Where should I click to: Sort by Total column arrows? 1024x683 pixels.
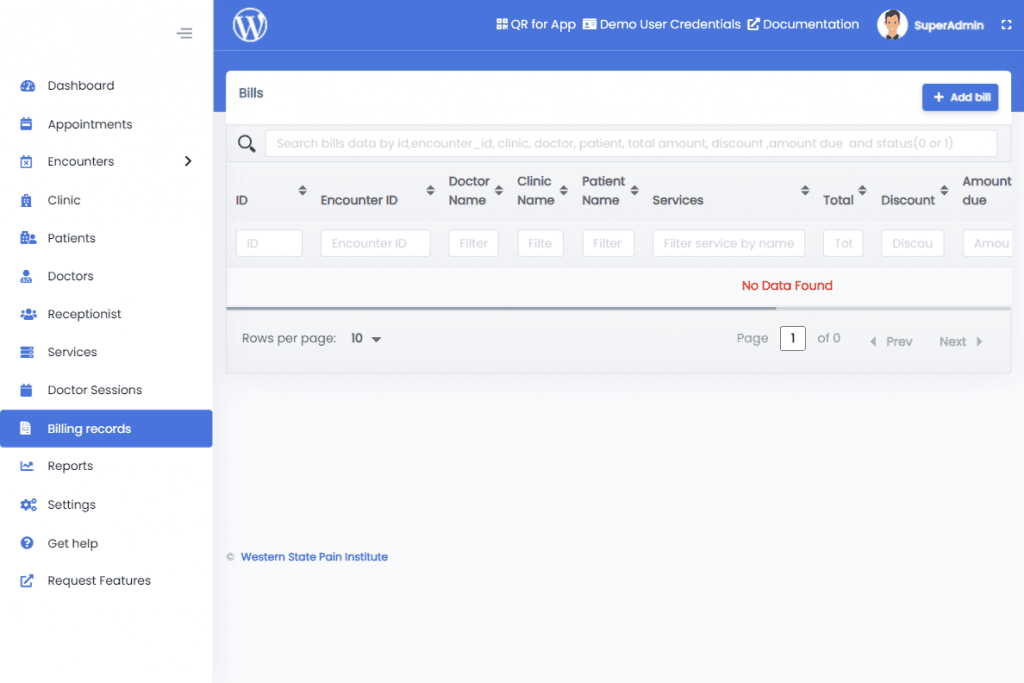coord(863,190)
